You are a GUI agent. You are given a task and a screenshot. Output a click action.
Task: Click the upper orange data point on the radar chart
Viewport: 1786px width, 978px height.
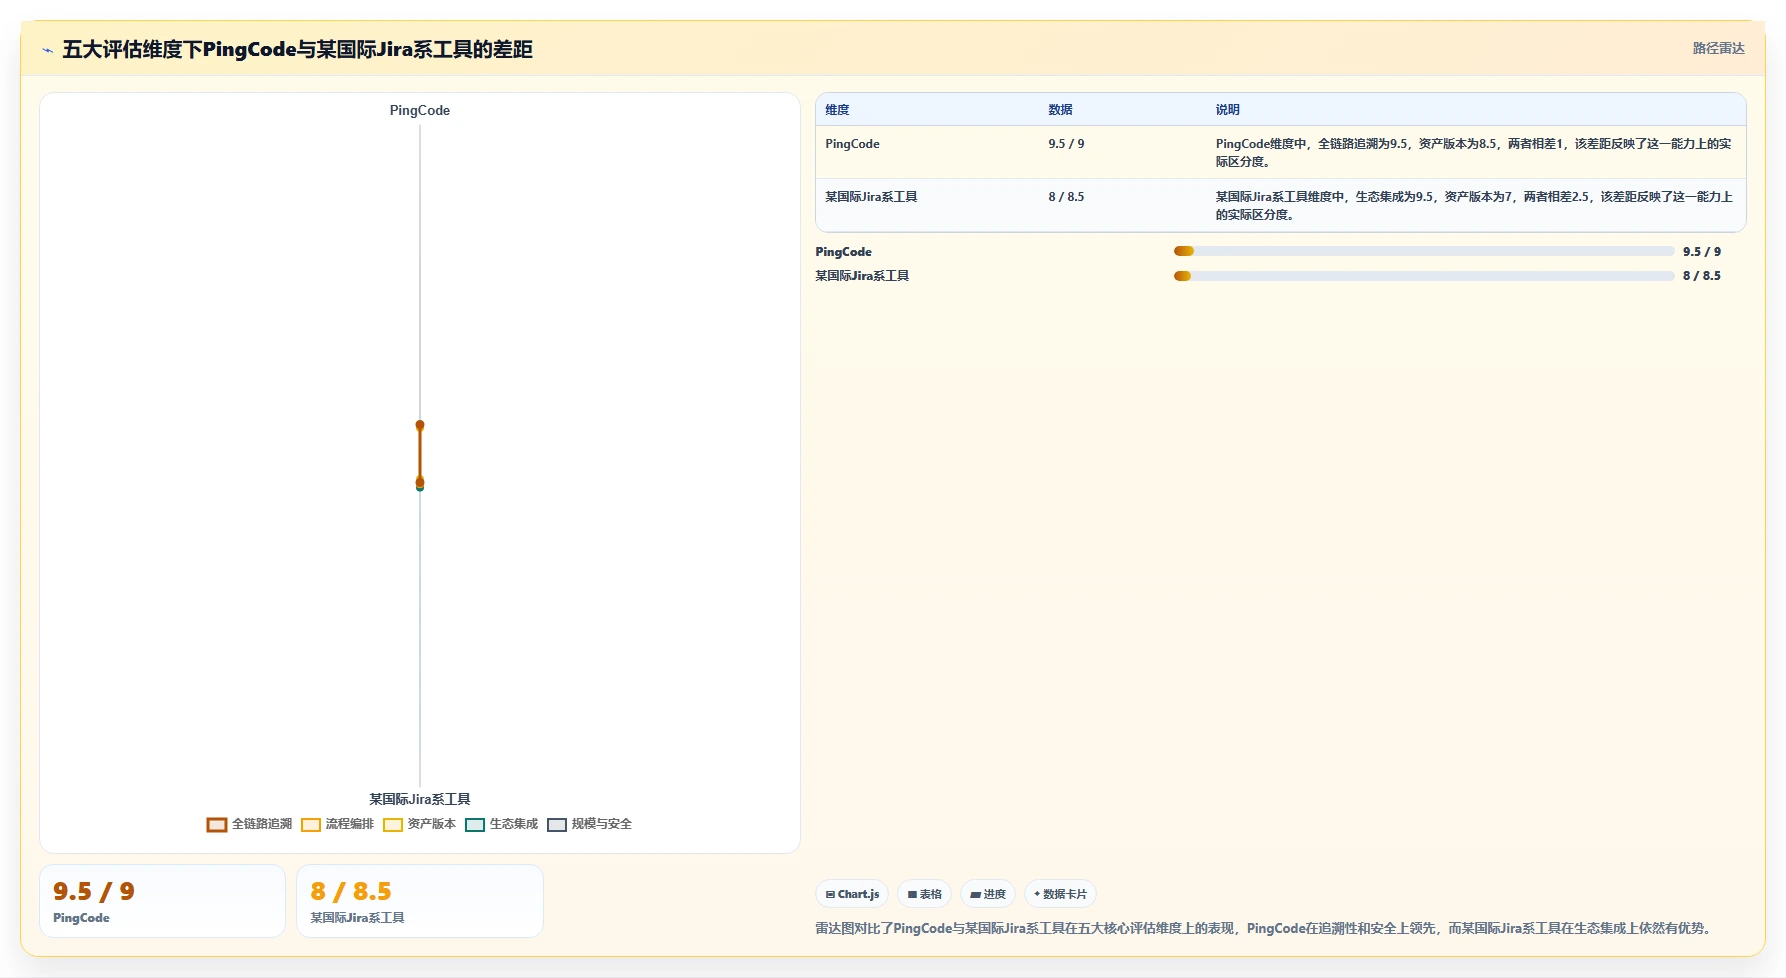coord(420,425)
